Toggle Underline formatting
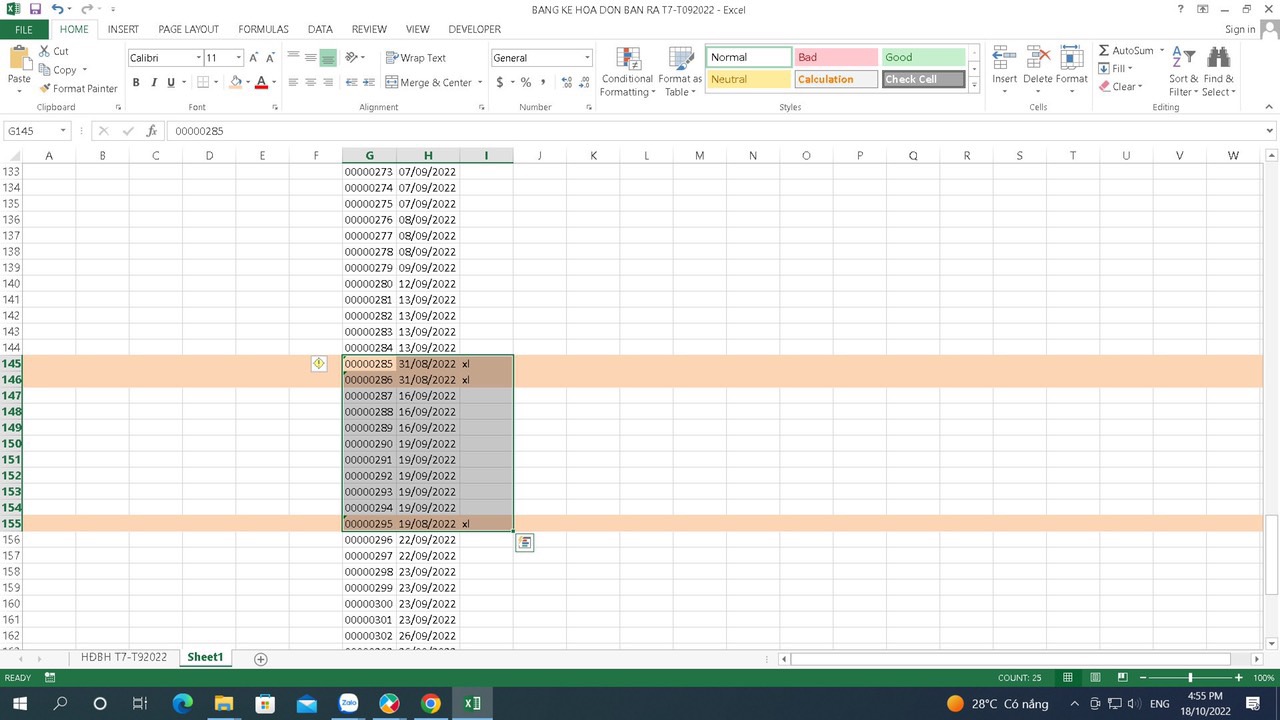Image resolution: width=1280 pixels, height=720 pixels. (171, 83)
